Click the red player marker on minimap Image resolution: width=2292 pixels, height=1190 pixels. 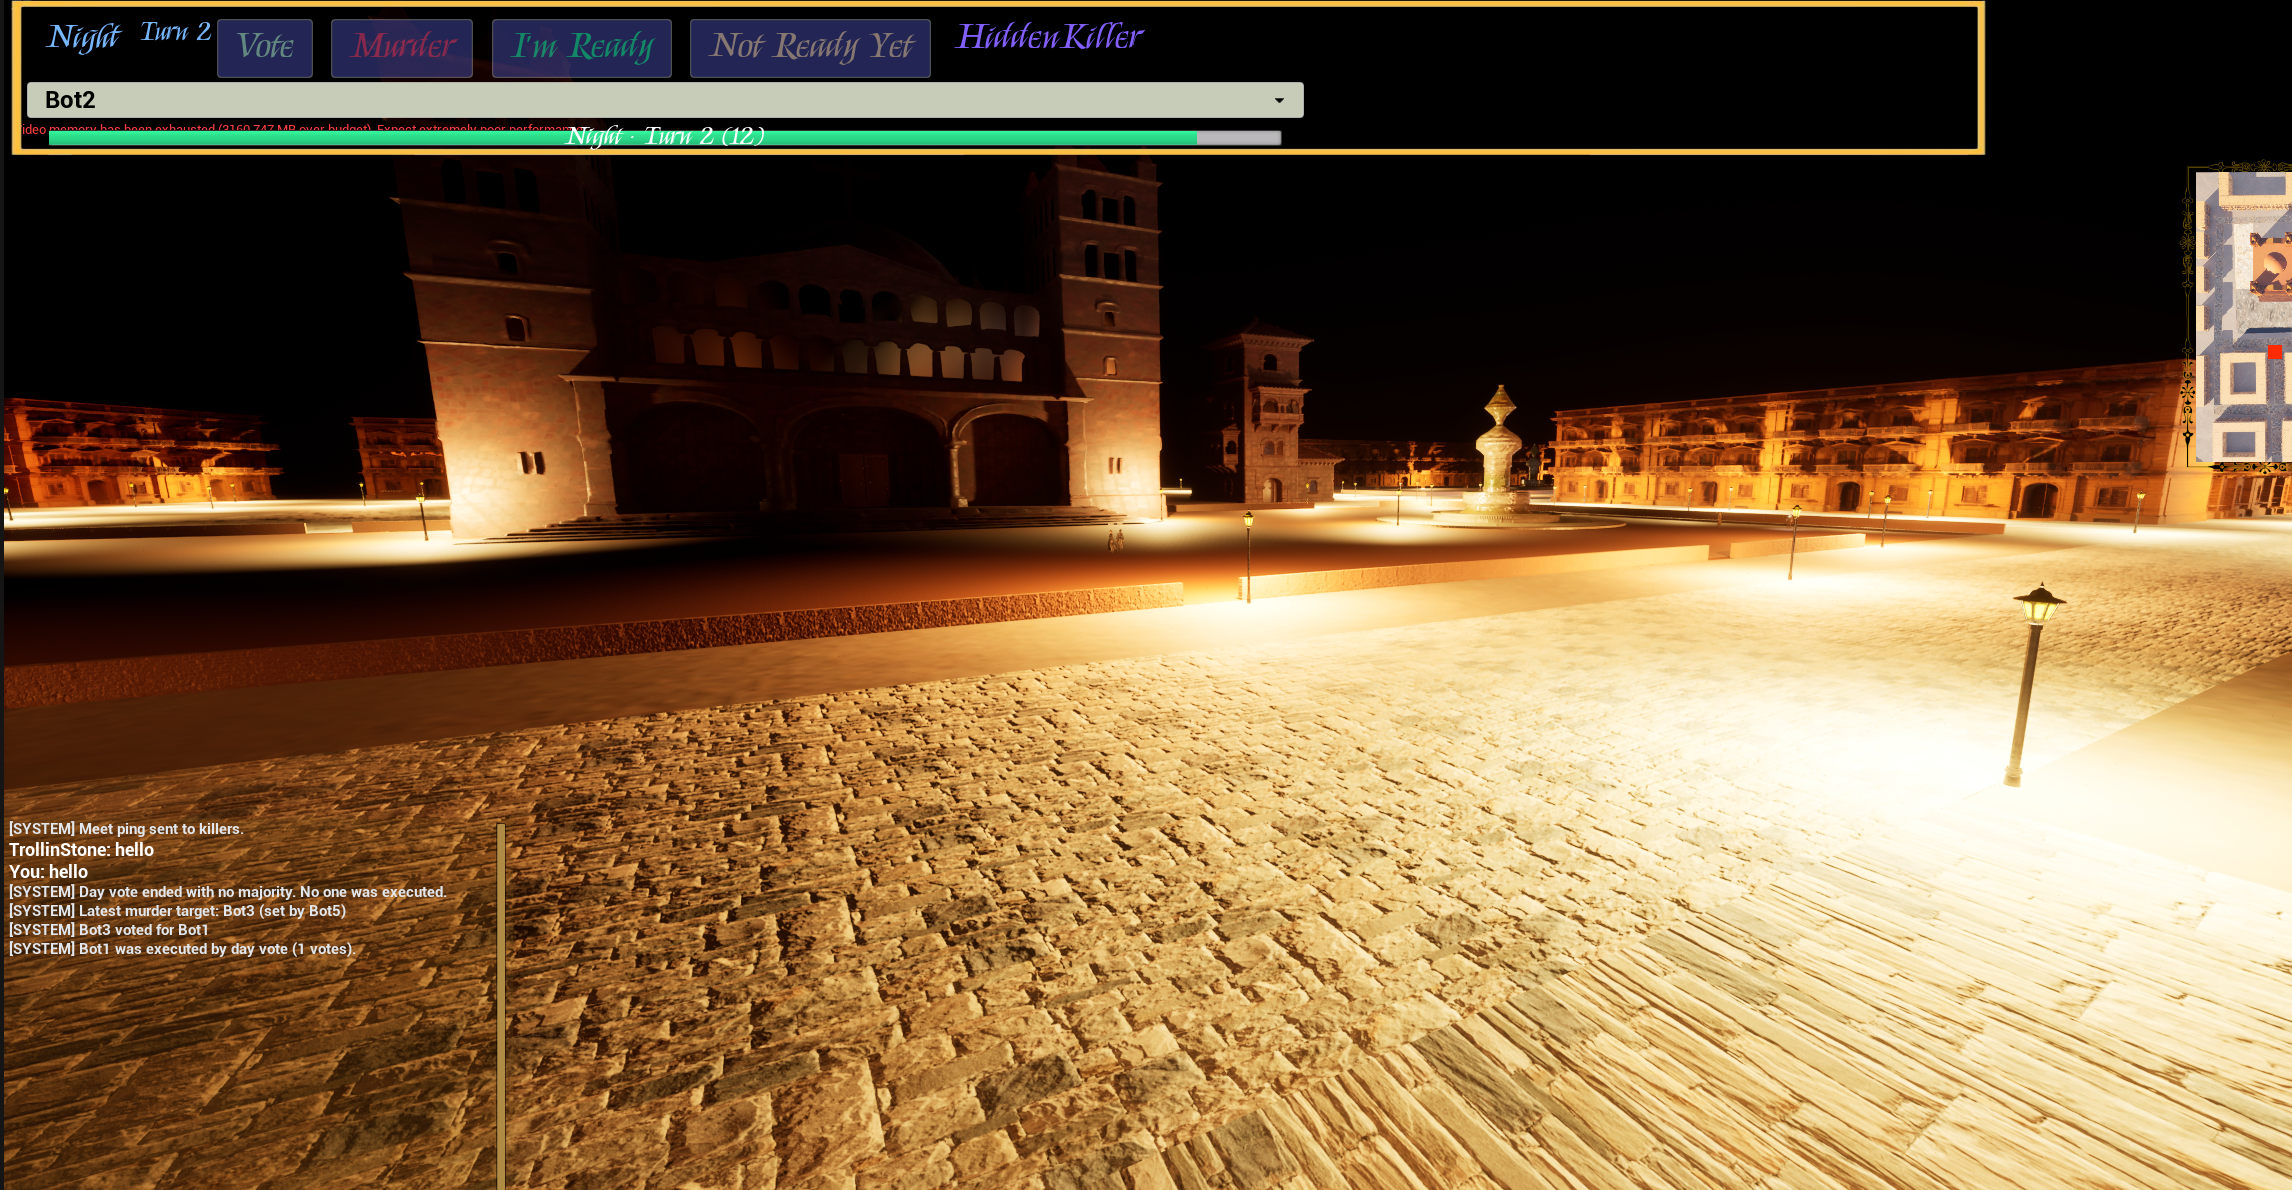pyautogui.click(x=2274, y=352)
